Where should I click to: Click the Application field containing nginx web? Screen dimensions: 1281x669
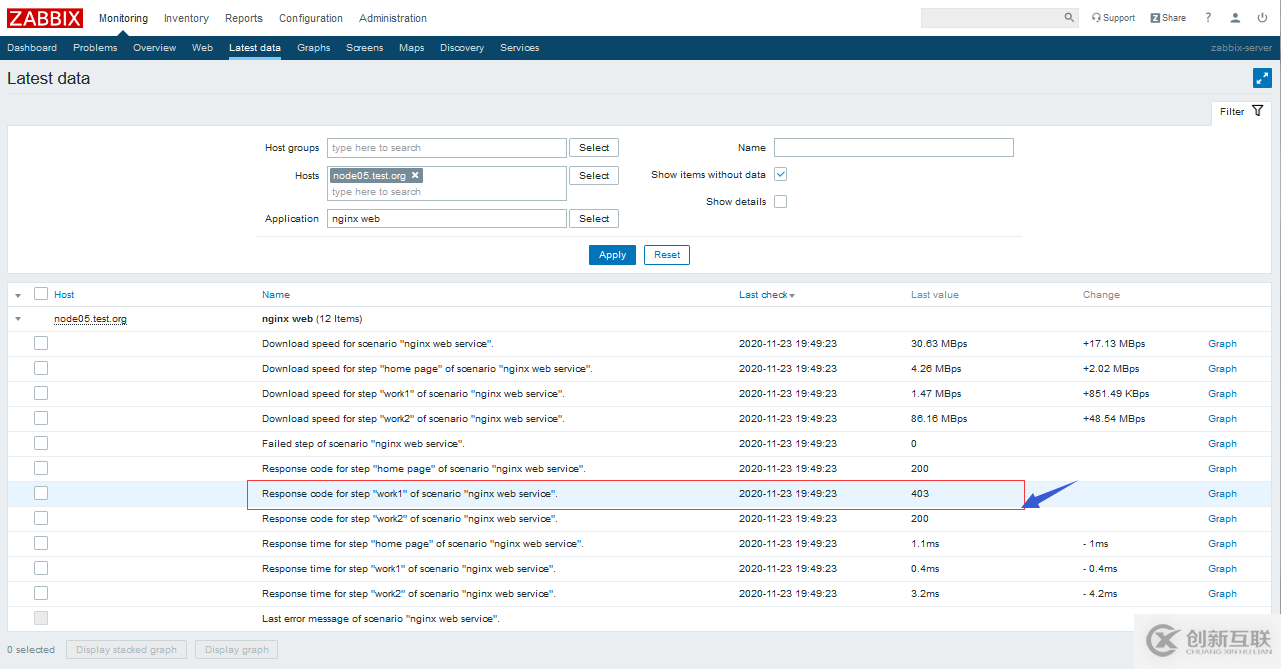[447, 218]
